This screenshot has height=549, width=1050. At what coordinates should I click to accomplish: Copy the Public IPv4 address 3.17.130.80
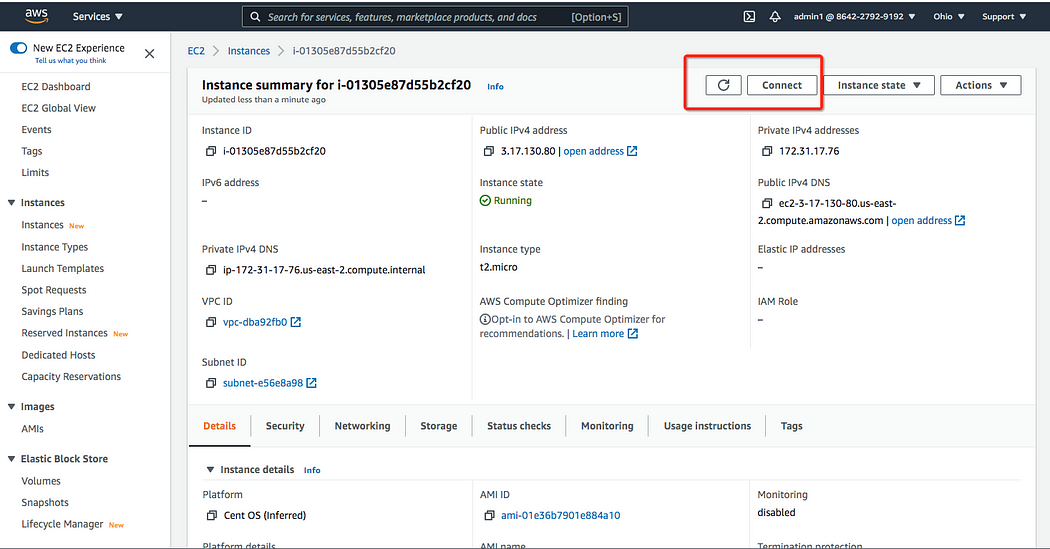click(489, 151)
